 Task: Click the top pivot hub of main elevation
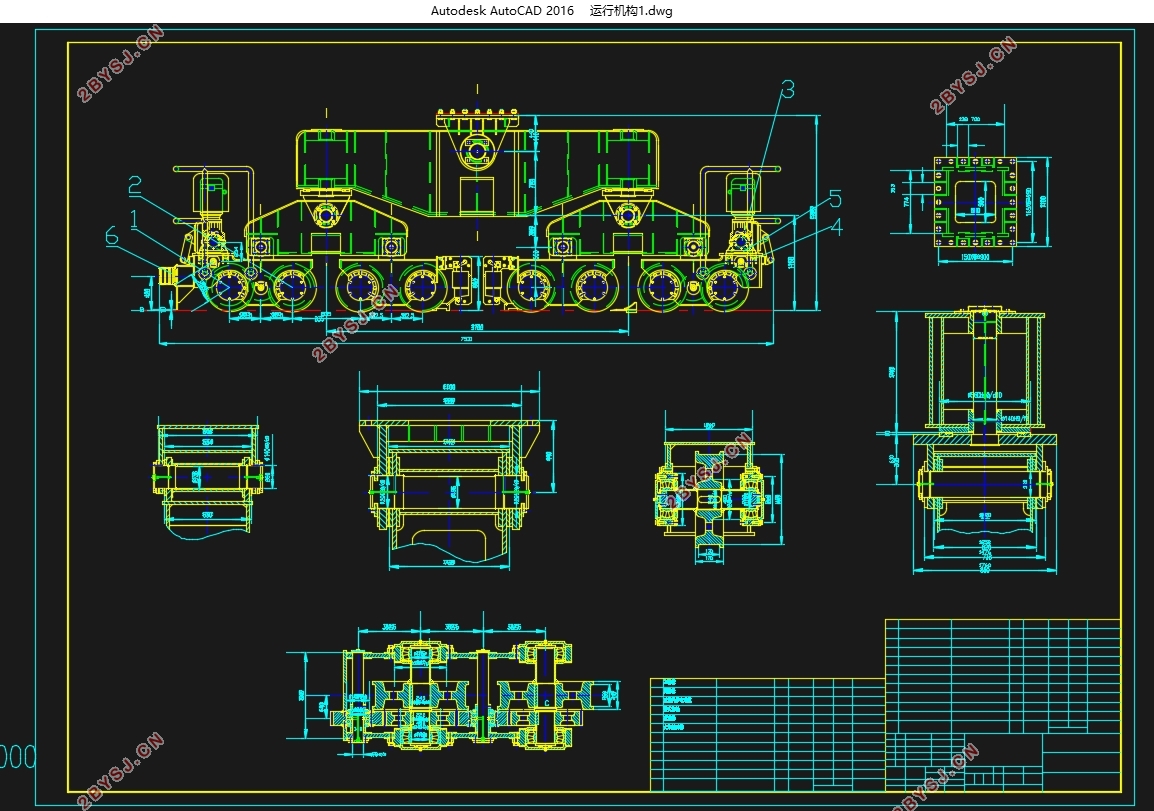tap(478, 152)
